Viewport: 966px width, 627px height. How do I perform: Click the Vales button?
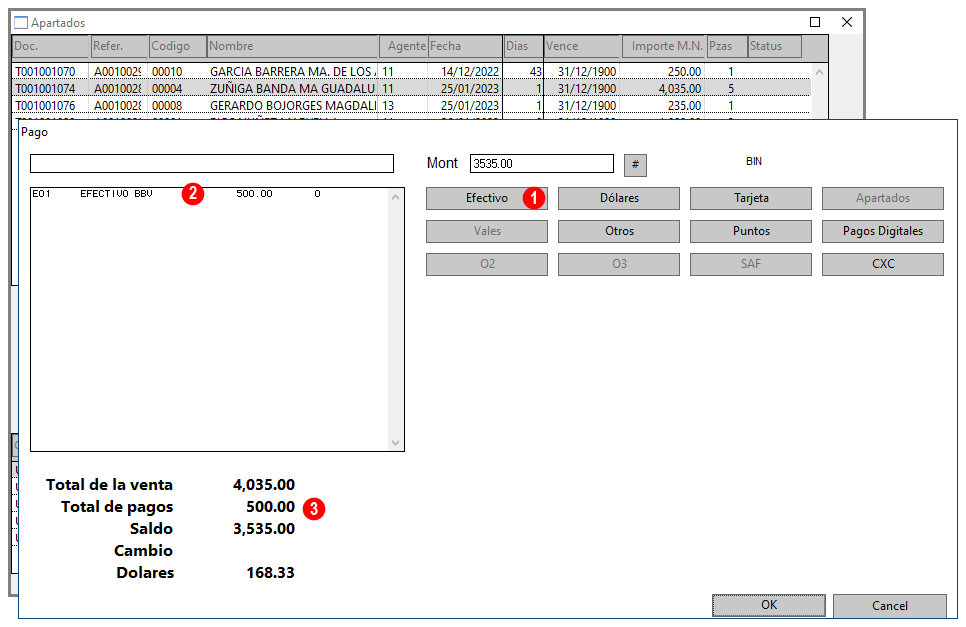pyautogui.click(x=487, y=231)
